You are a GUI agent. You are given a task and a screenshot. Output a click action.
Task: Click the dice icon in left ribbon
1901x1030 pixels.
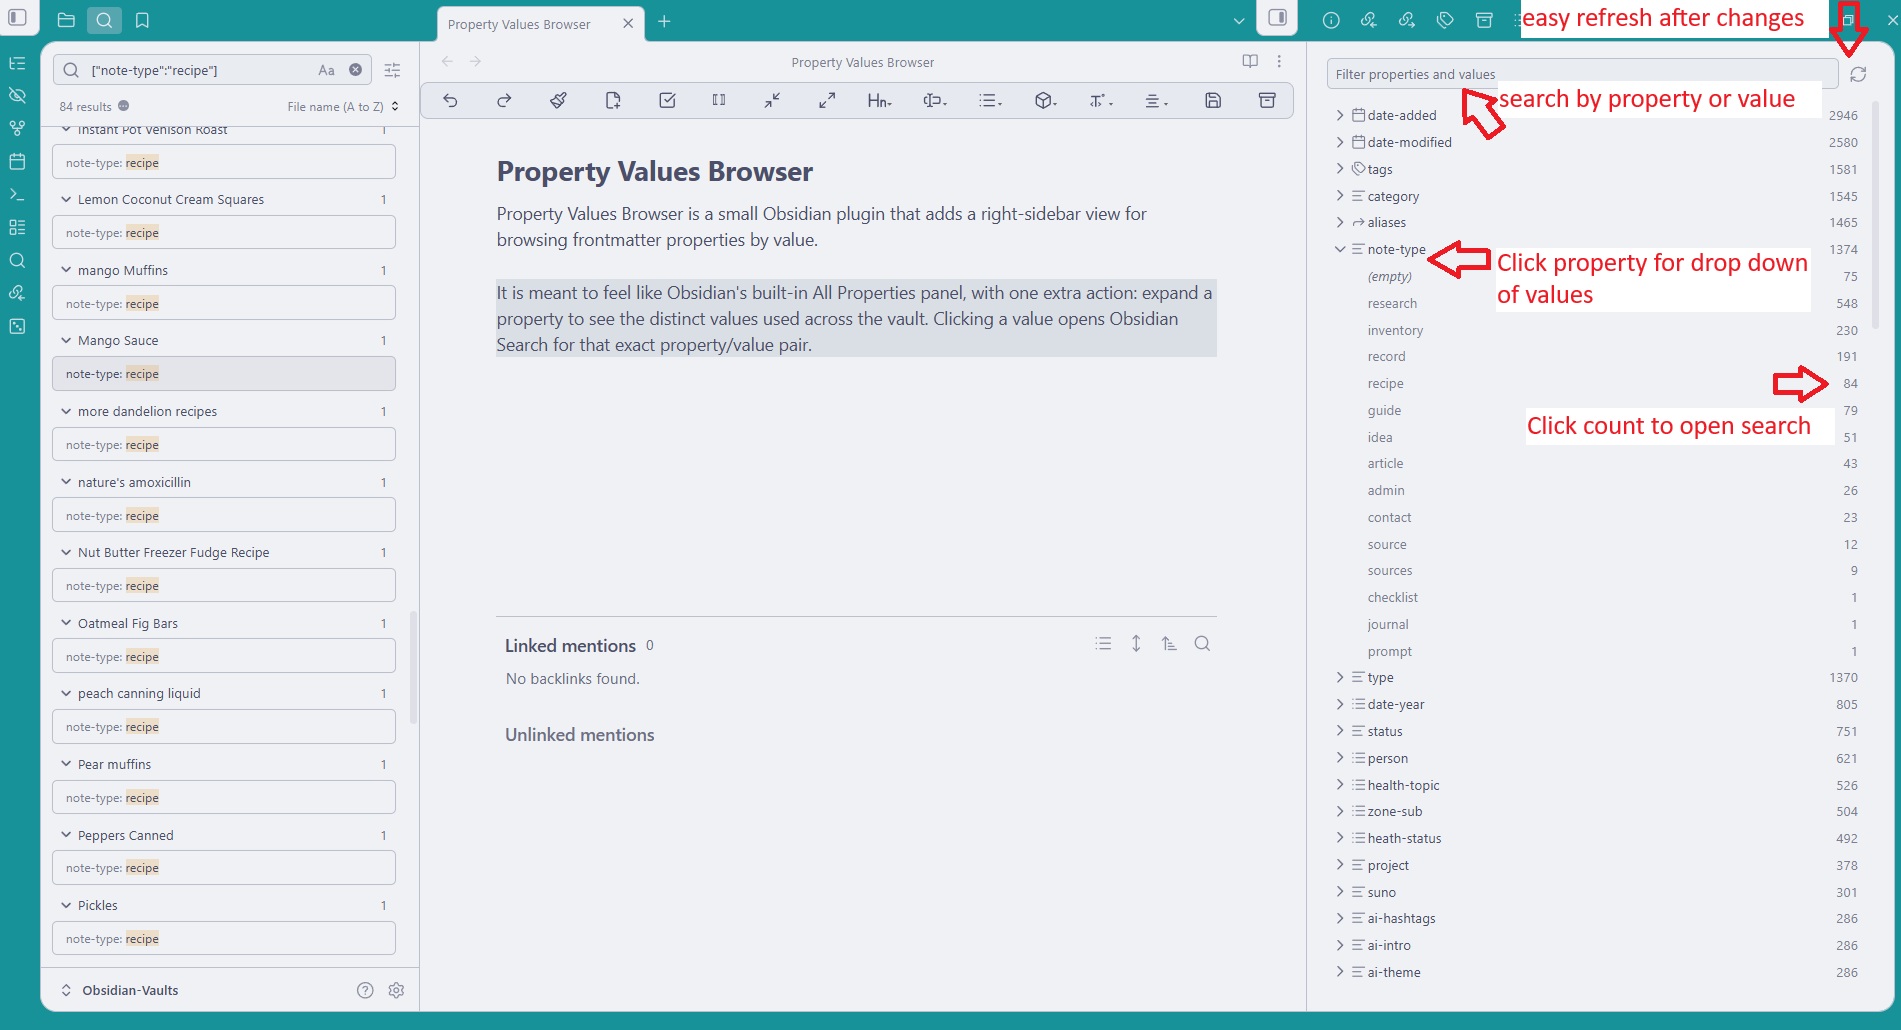17,327
